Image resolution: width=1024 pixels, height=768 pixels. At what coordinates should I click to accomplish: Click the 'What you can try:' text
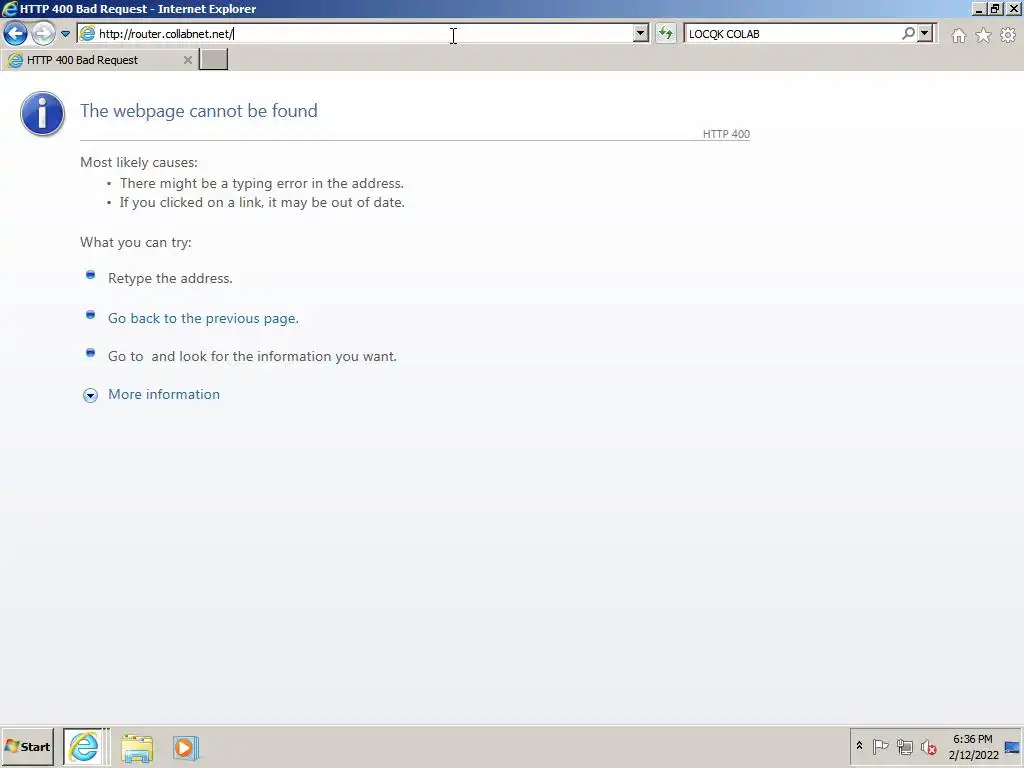tap(136, 242)
